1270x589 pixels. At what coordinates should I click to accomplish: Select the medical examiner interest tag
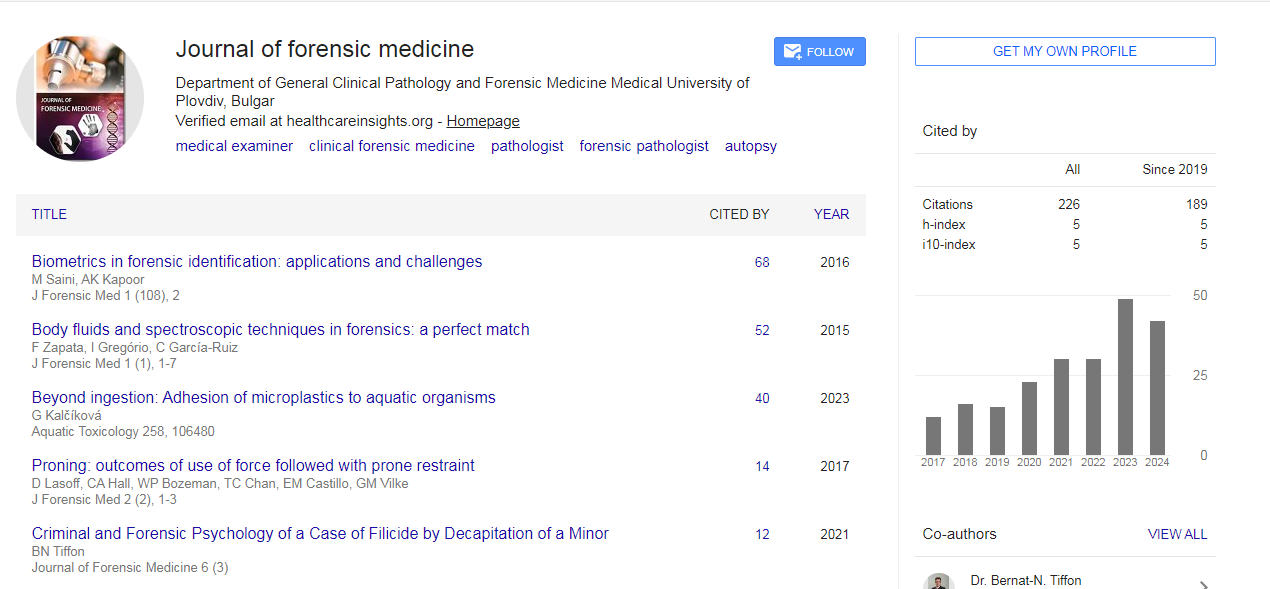[x=234, y=146]
